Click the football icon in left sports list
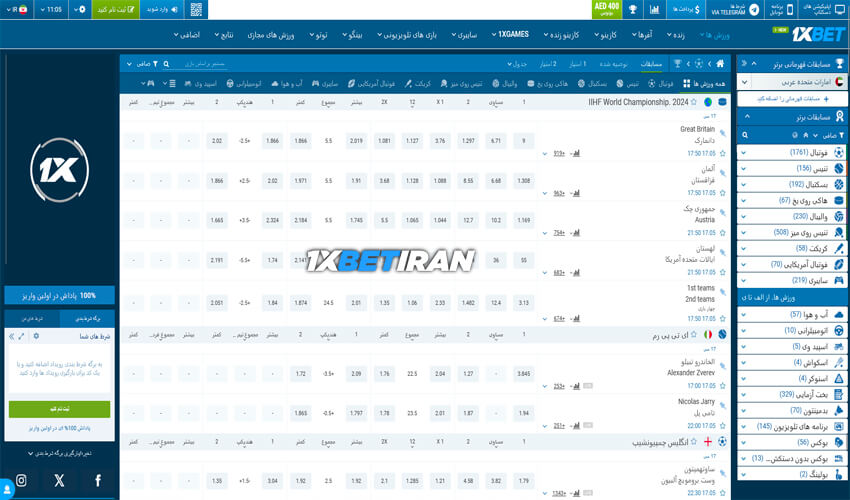The width and height of the screenshot is (850, 500). pyautogui.click(x=839, y=152)
